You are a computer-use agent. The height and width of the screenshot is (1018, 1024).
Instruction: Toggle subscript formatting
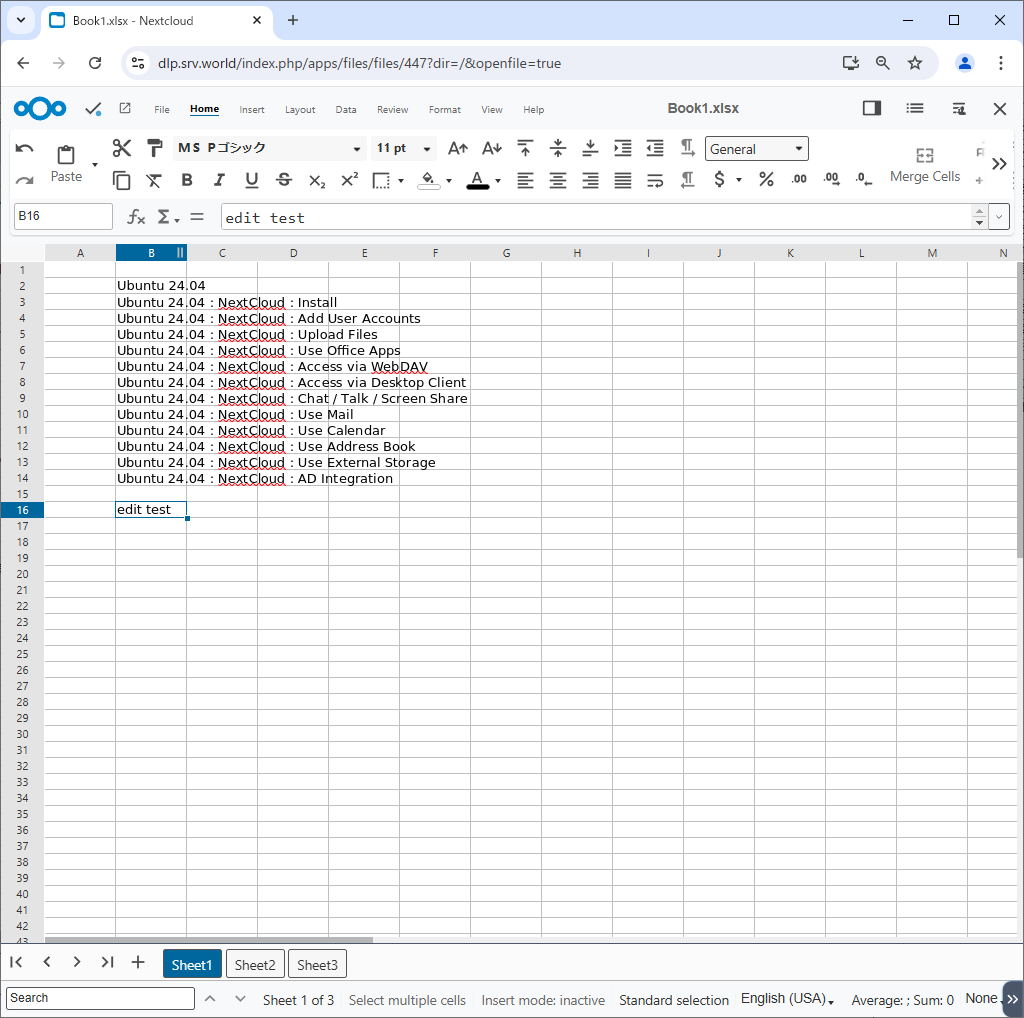(317, 181)
